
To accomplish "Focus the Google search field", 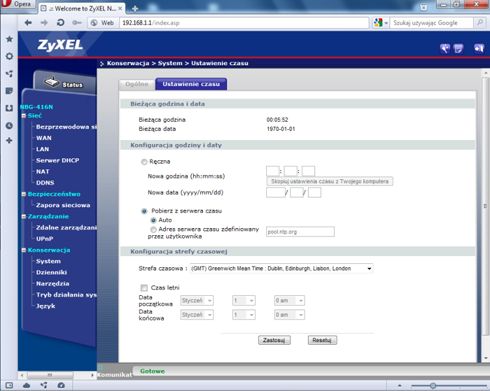I will [x=432, y=23].
